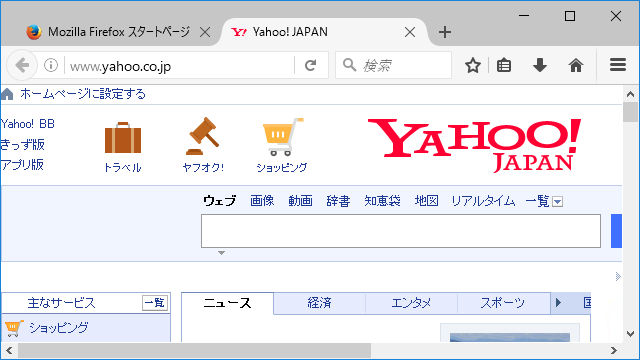Select the 経済 news tab
This screenshot has height=360, width=640.
320,303
